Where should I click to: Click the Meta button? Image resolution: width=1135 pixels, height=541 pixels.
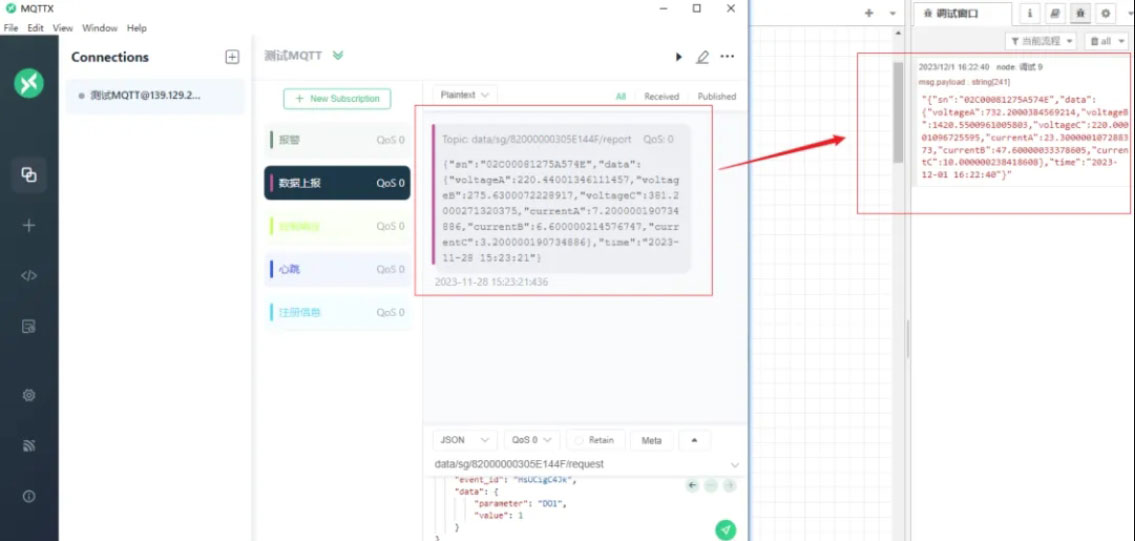coord(651,440)
